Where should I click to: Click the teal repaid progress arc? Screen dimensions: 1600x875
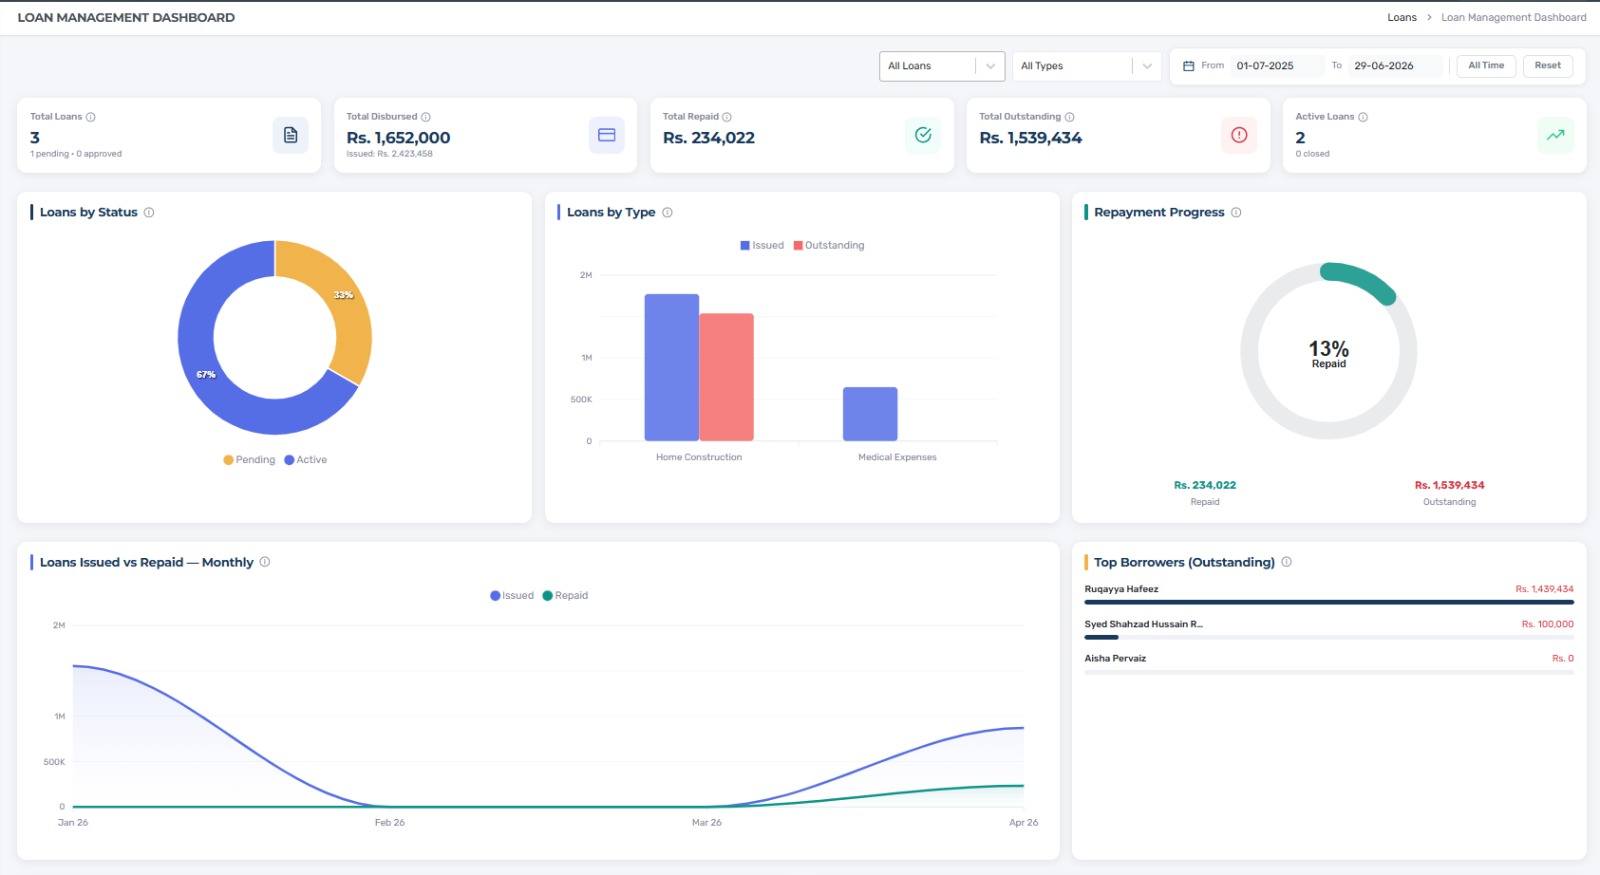[1362, 277]
